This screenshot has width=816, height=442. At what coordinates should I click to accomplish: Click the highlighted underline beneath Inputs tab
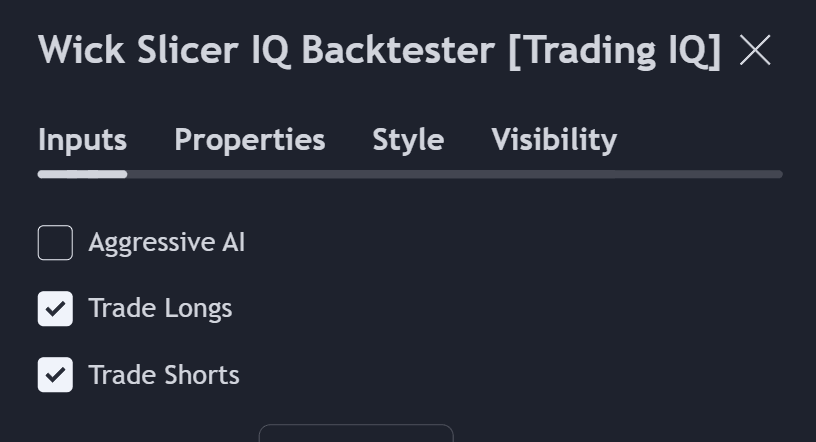click(x=82, y=174)
